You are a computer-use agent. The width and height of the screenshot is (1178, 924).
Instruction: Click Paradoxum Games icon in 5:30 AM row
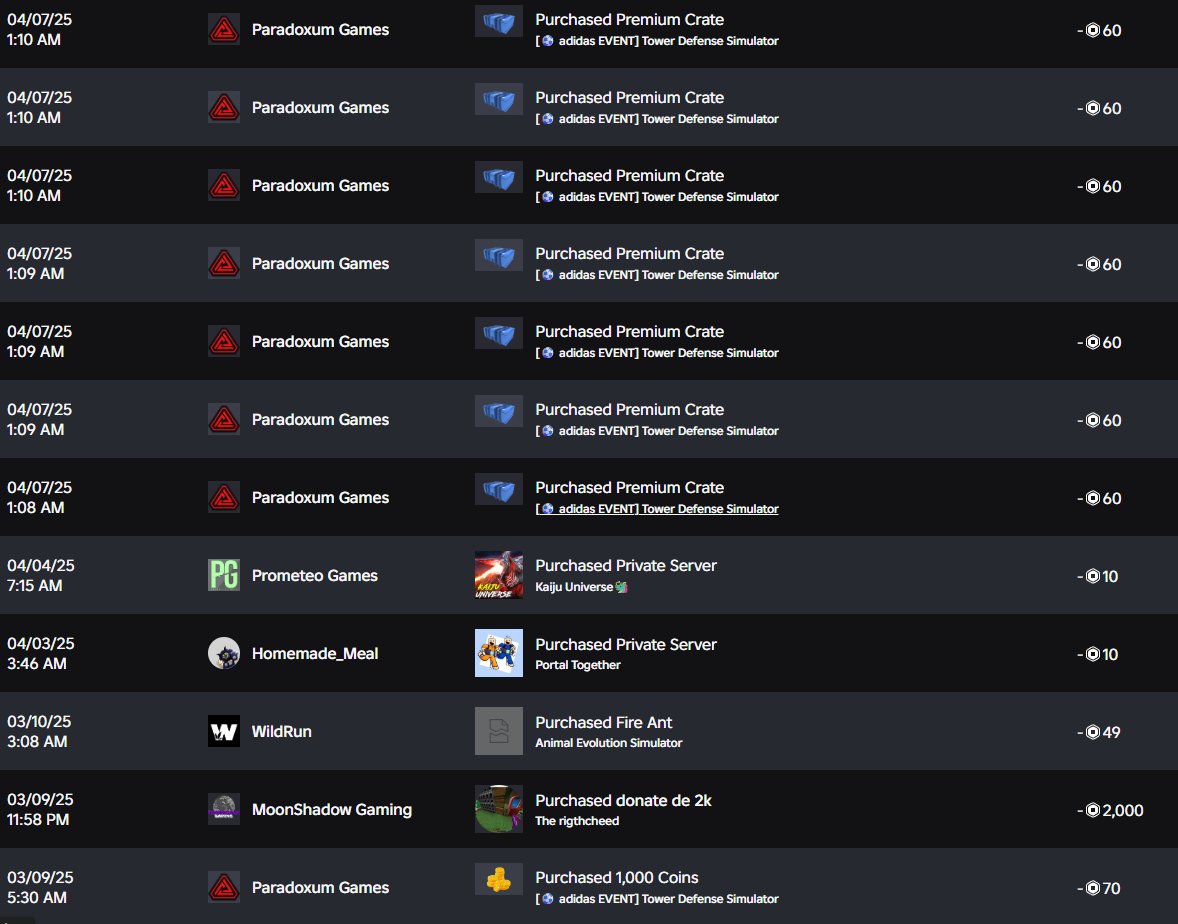coord(224,887)
